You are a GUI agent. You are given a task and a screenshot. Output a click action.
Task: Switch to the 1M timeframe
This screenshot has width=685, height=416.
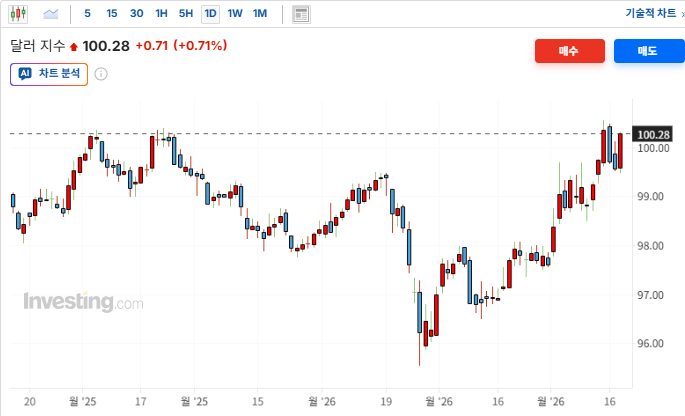tap(259, 14)
